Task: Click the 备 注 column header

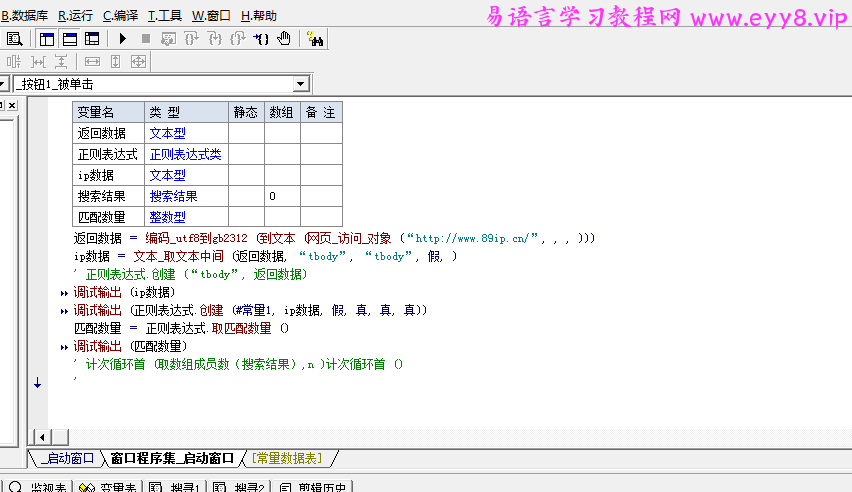Action: [321, 112]
